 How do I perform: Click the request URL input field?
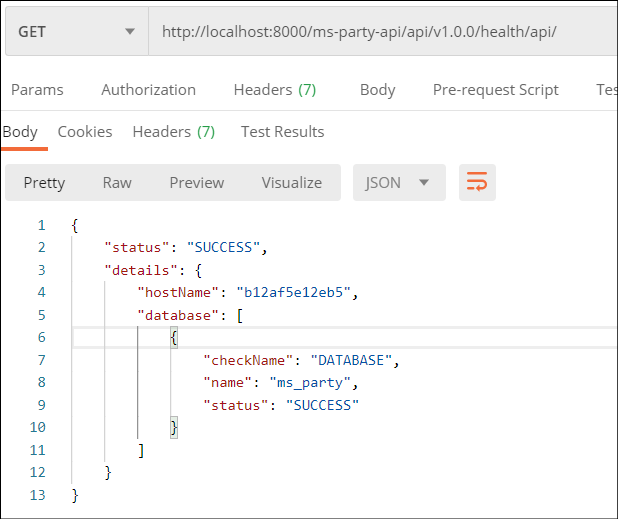(x=380, y=31)
